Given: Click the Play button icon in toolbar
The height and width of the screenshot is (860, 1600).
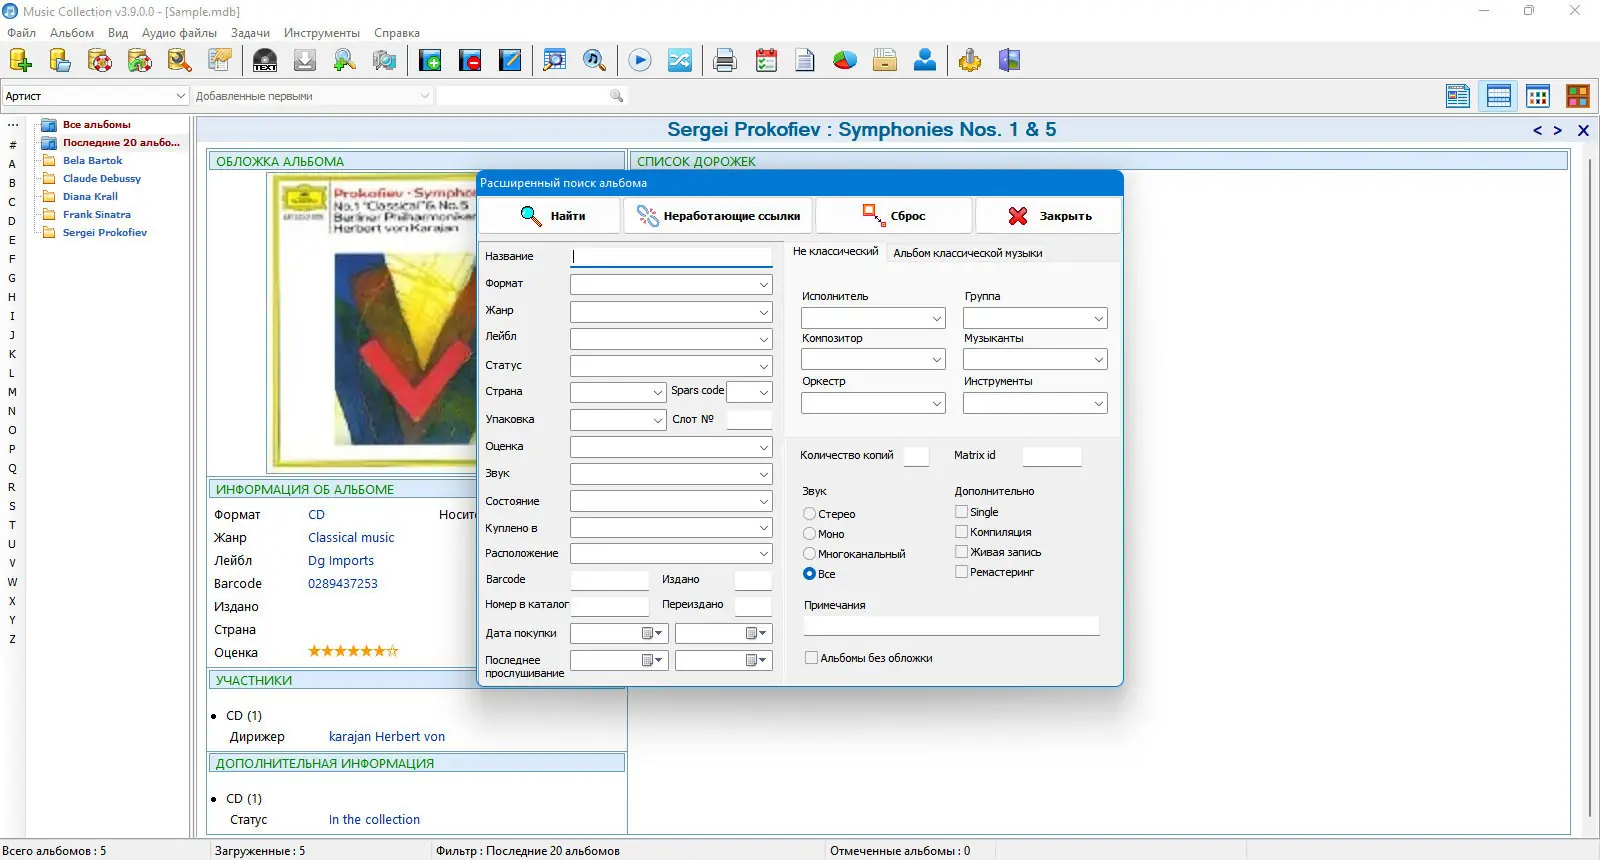Looking at the screenshot, I should [640, 61].
